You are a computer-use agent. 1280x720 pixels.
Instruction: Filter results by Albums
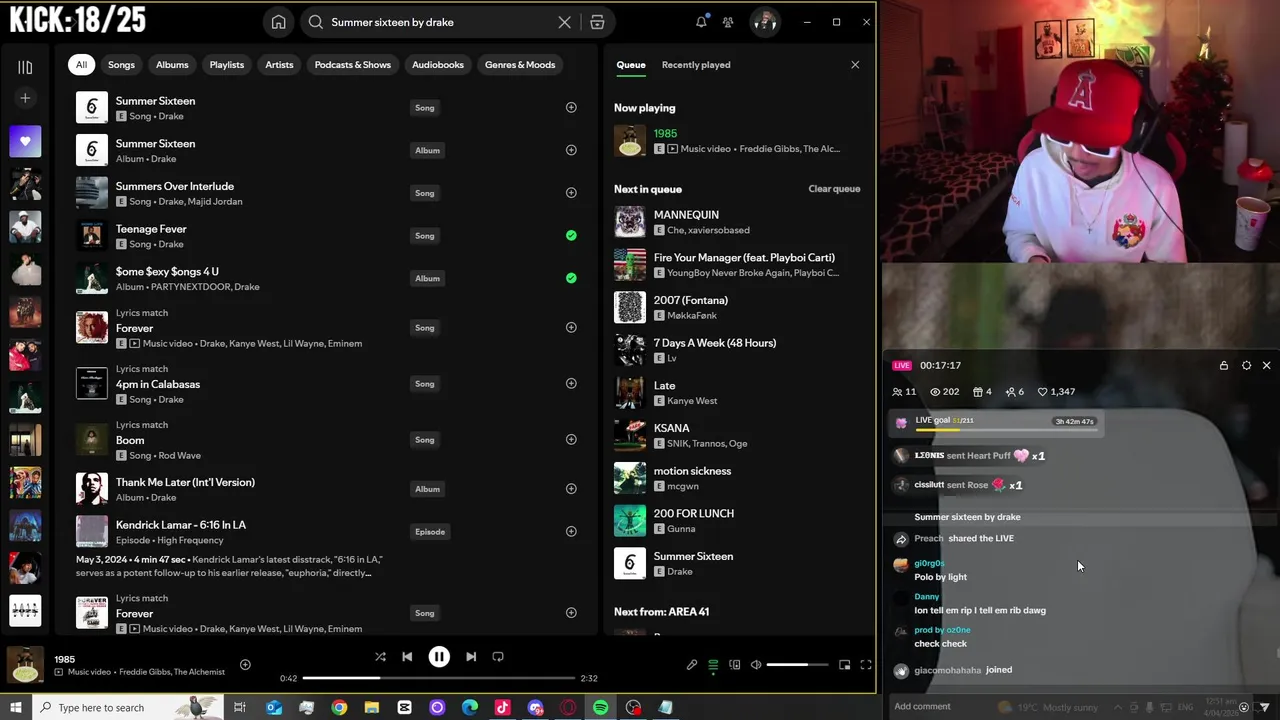[x=172, y=65]
